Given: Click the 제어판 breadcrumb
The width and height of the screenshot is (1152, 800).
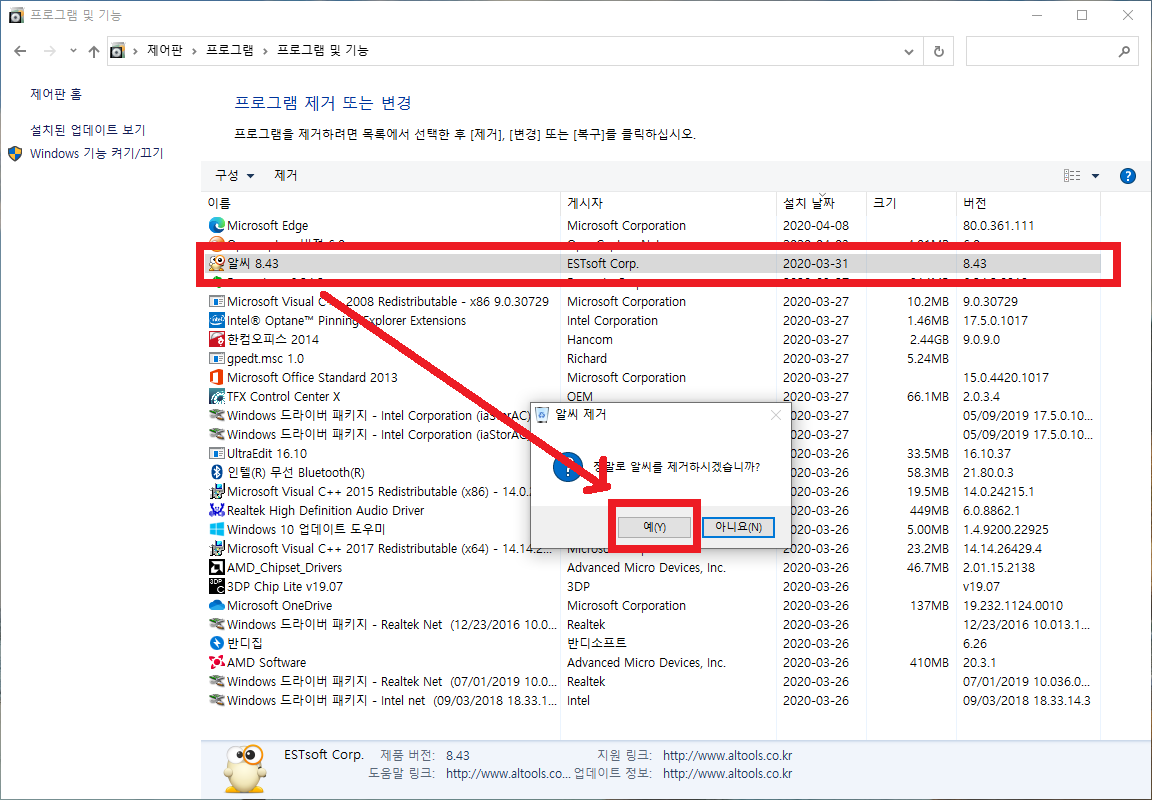Looking at the screenshot, I should tap(165, 51).
